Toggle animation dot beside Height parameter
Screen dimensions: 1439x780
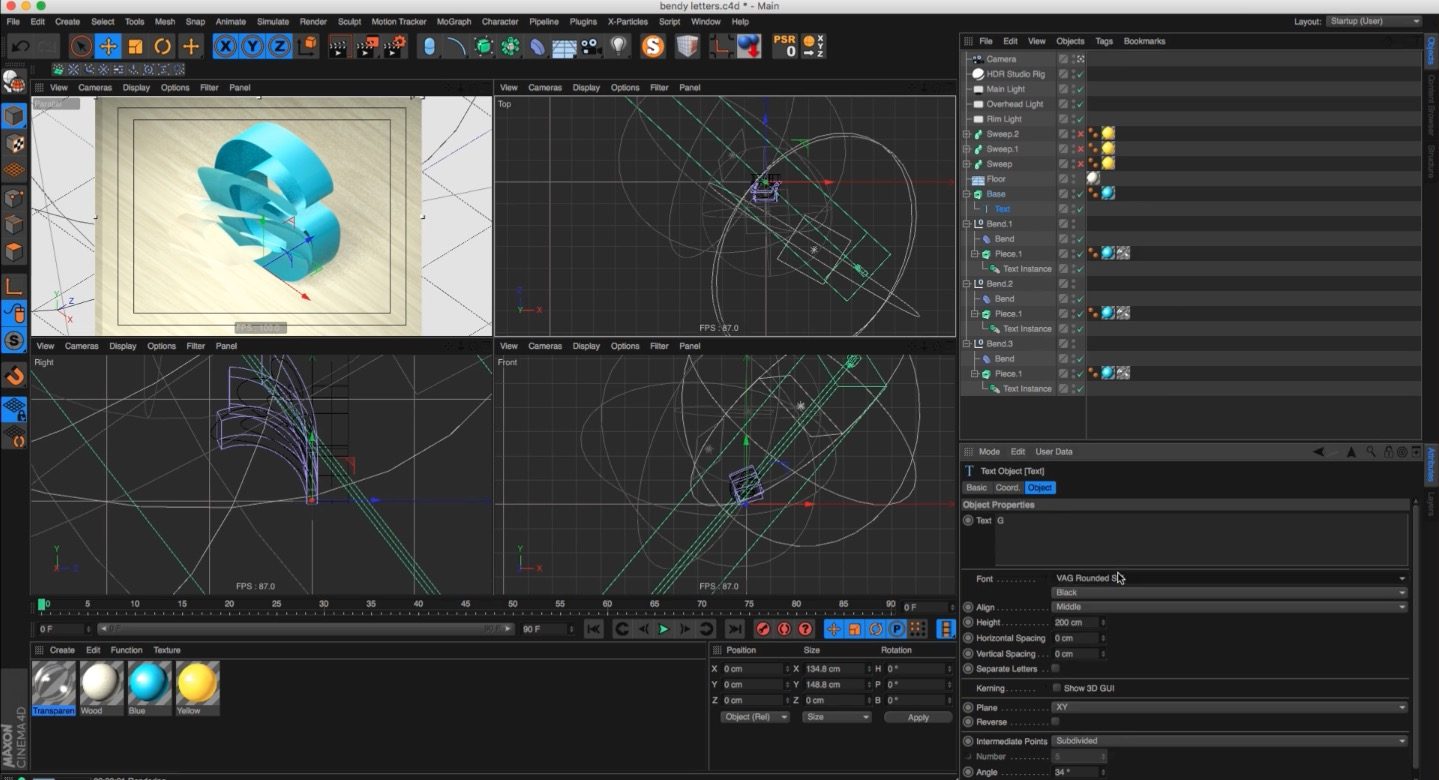coord(968,622)
